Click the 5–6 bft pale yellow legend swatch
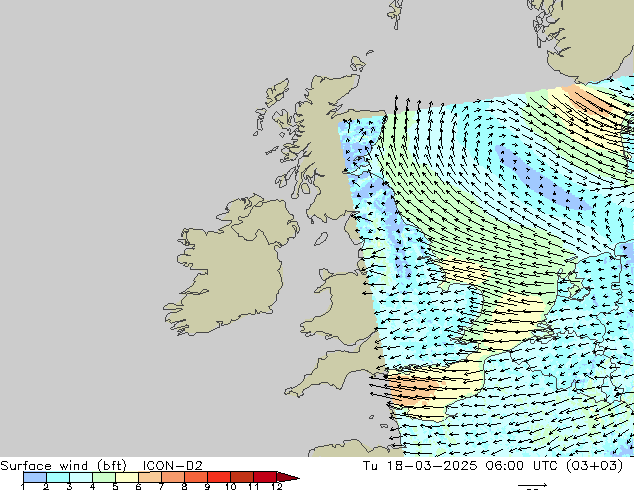634x490 pixels. 127,477
